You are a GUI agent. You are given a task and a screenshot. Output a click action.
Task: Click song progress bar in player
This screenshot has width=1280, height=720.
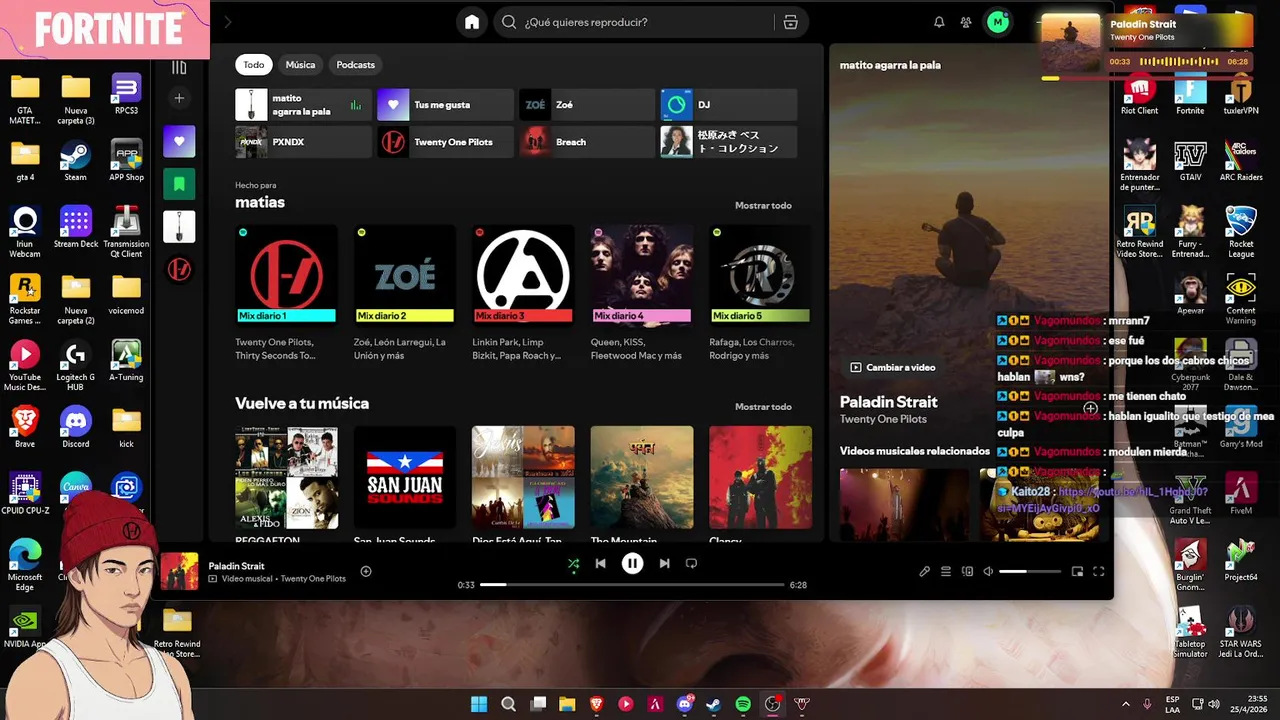coord(632,584)
